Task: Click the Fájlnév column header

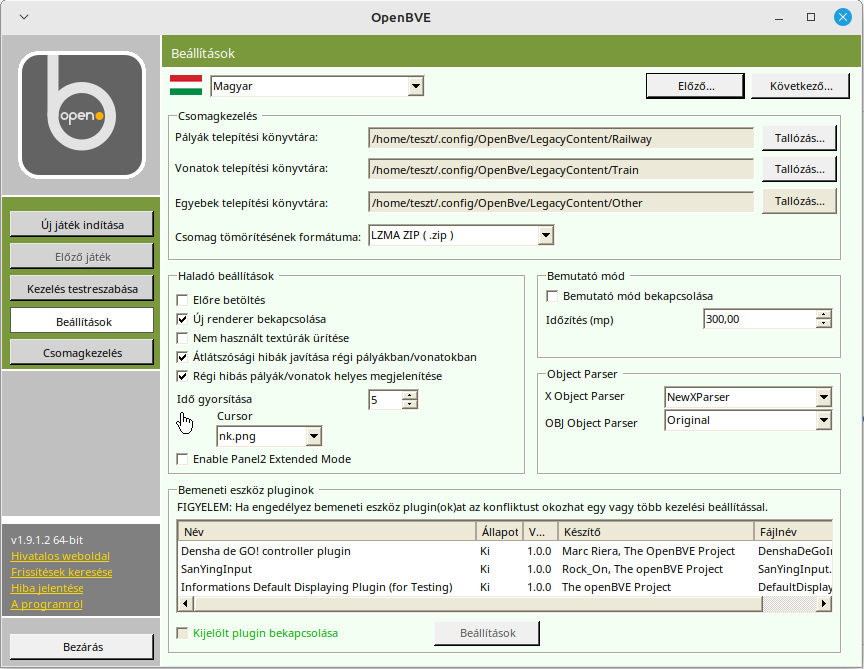Action: coord(793,532)
